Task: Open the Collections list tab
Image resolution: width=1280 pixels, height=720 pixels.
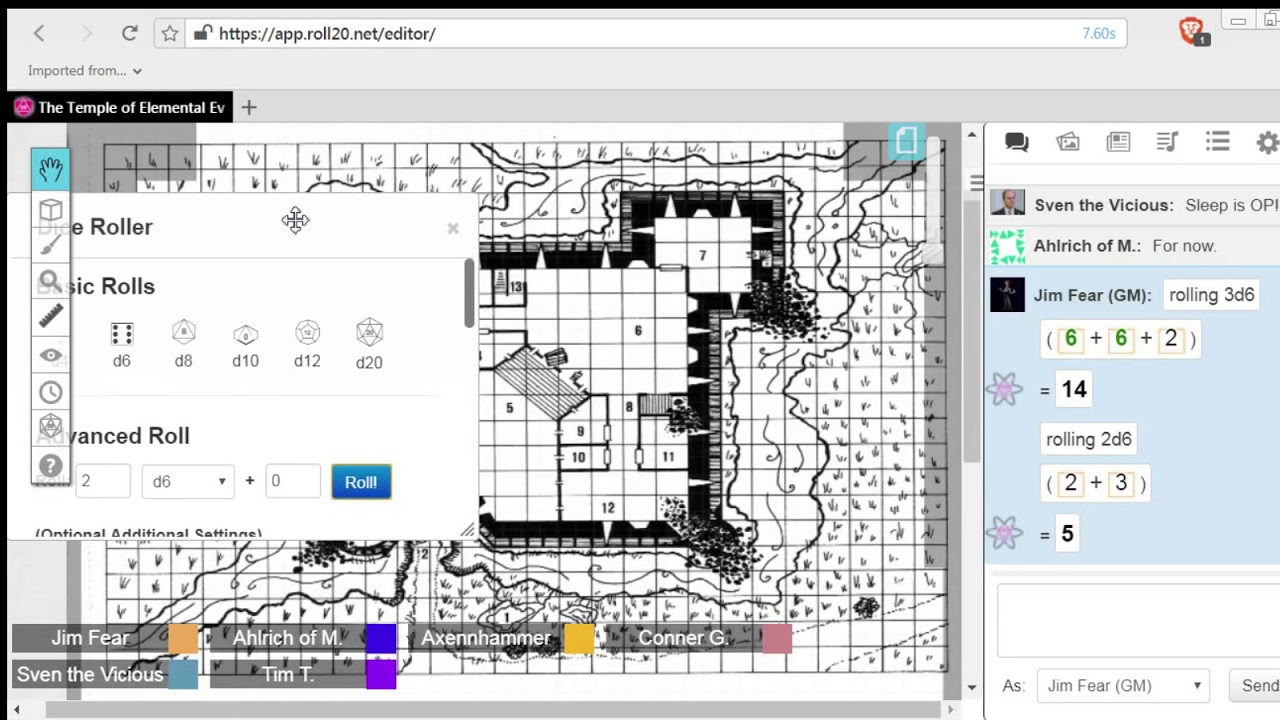Action: (1217, 143)
